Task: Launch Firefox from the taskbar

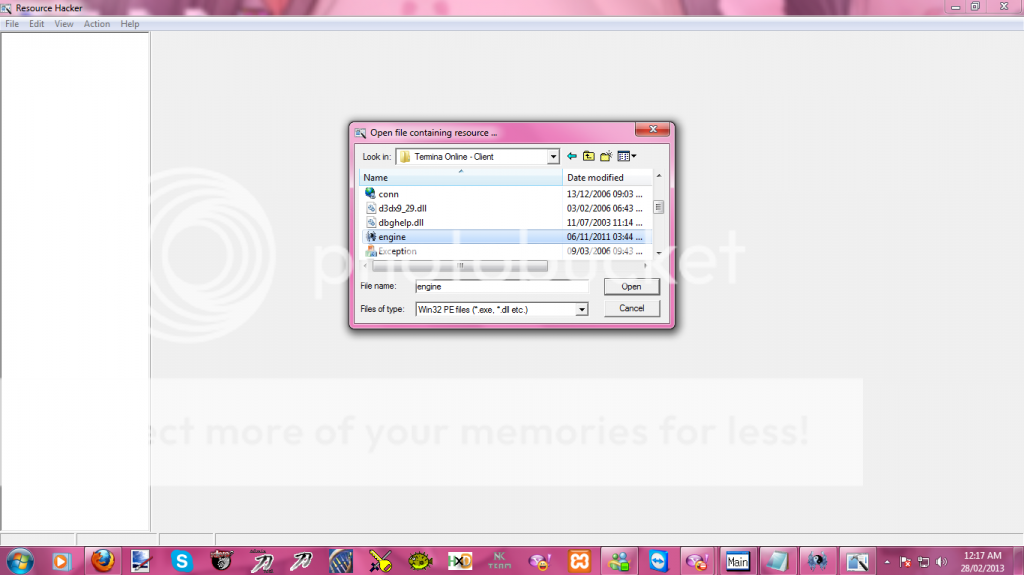Action: [x=102, y=560]
